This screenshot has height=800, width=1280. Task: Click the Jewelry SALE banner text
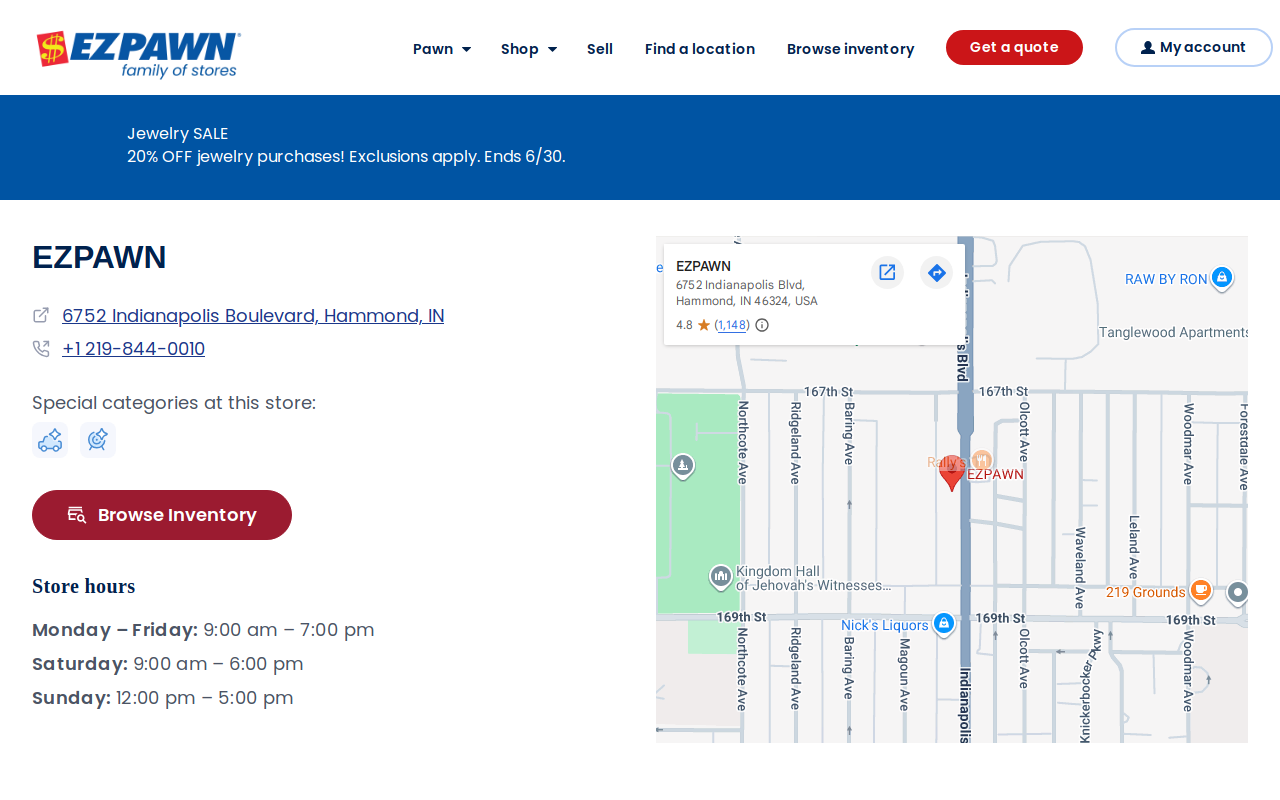coord(178,133)
